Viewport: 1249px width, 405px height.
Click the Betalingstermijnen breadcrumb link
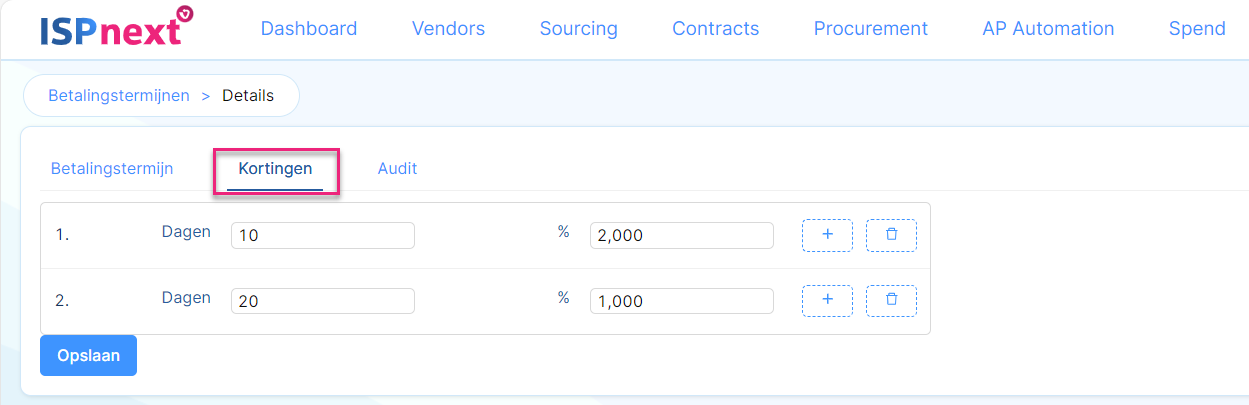click(119, 96)
